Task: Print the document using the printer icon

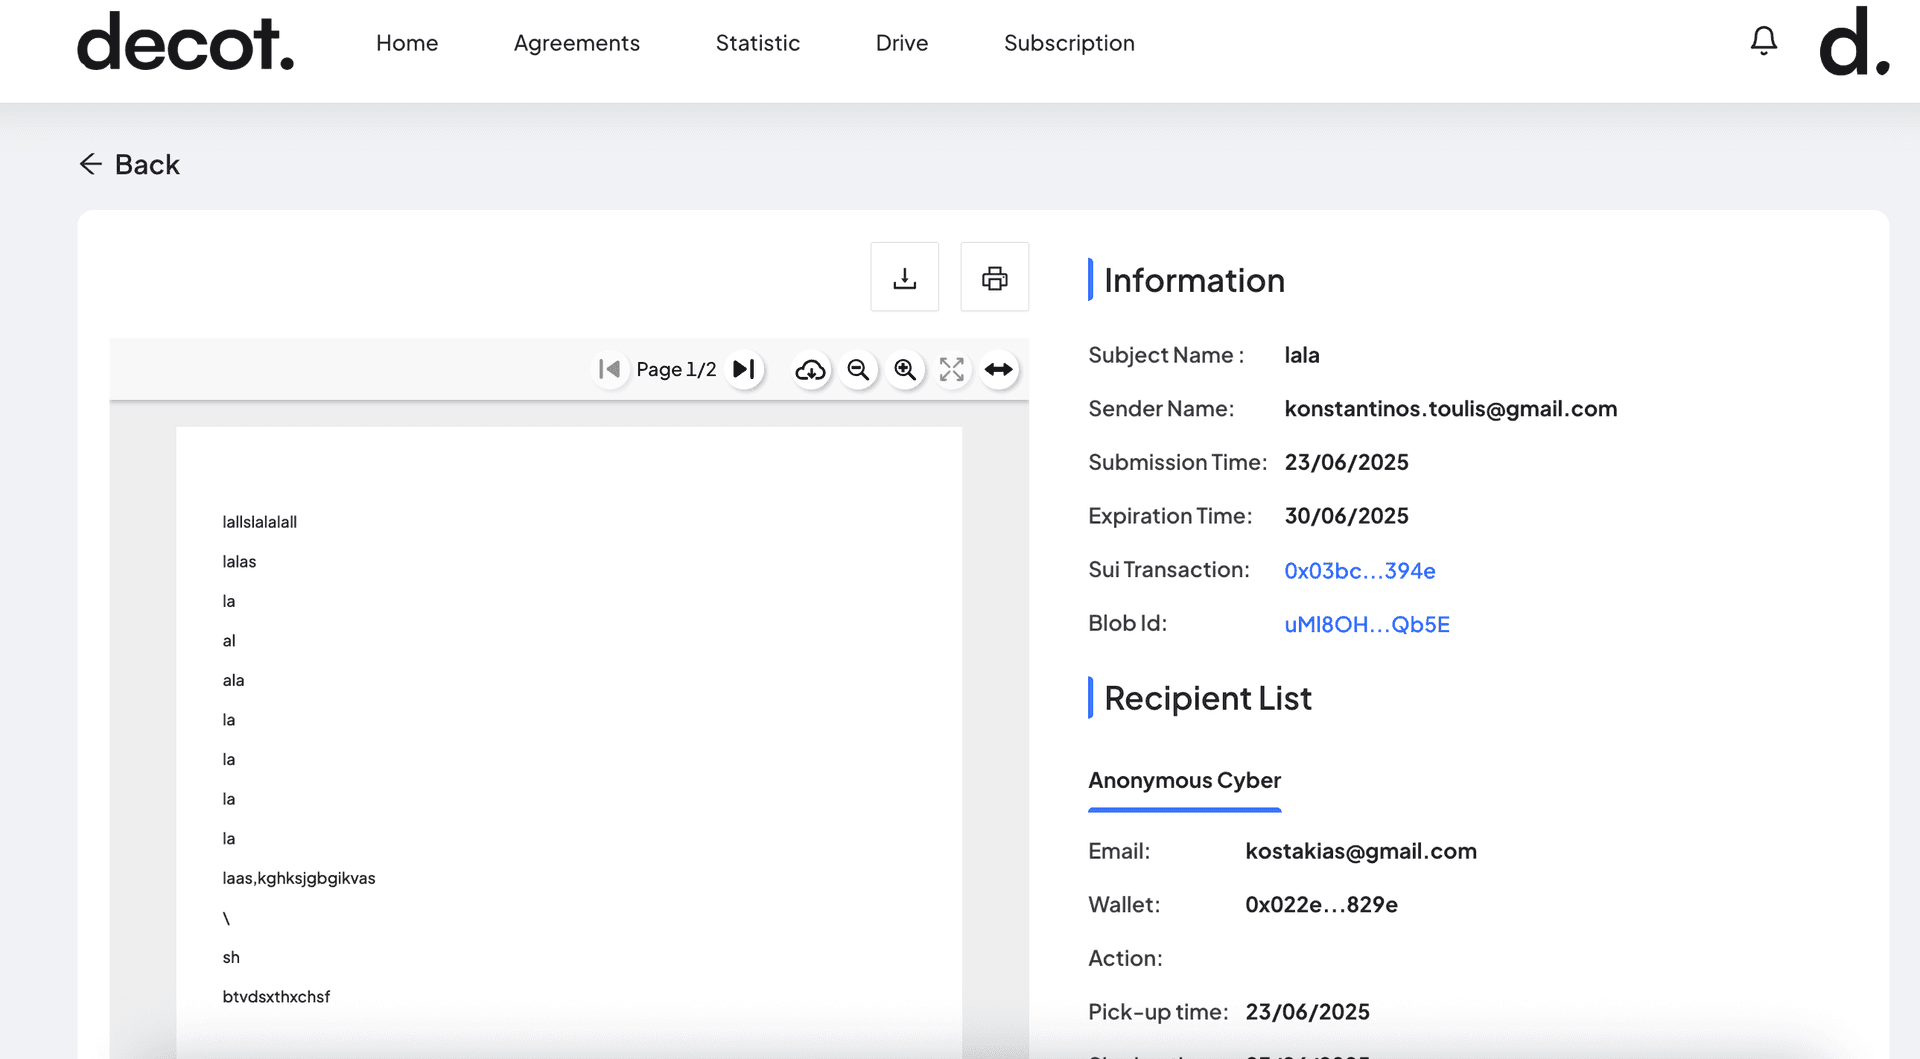Action: click(x=995, y=277)
